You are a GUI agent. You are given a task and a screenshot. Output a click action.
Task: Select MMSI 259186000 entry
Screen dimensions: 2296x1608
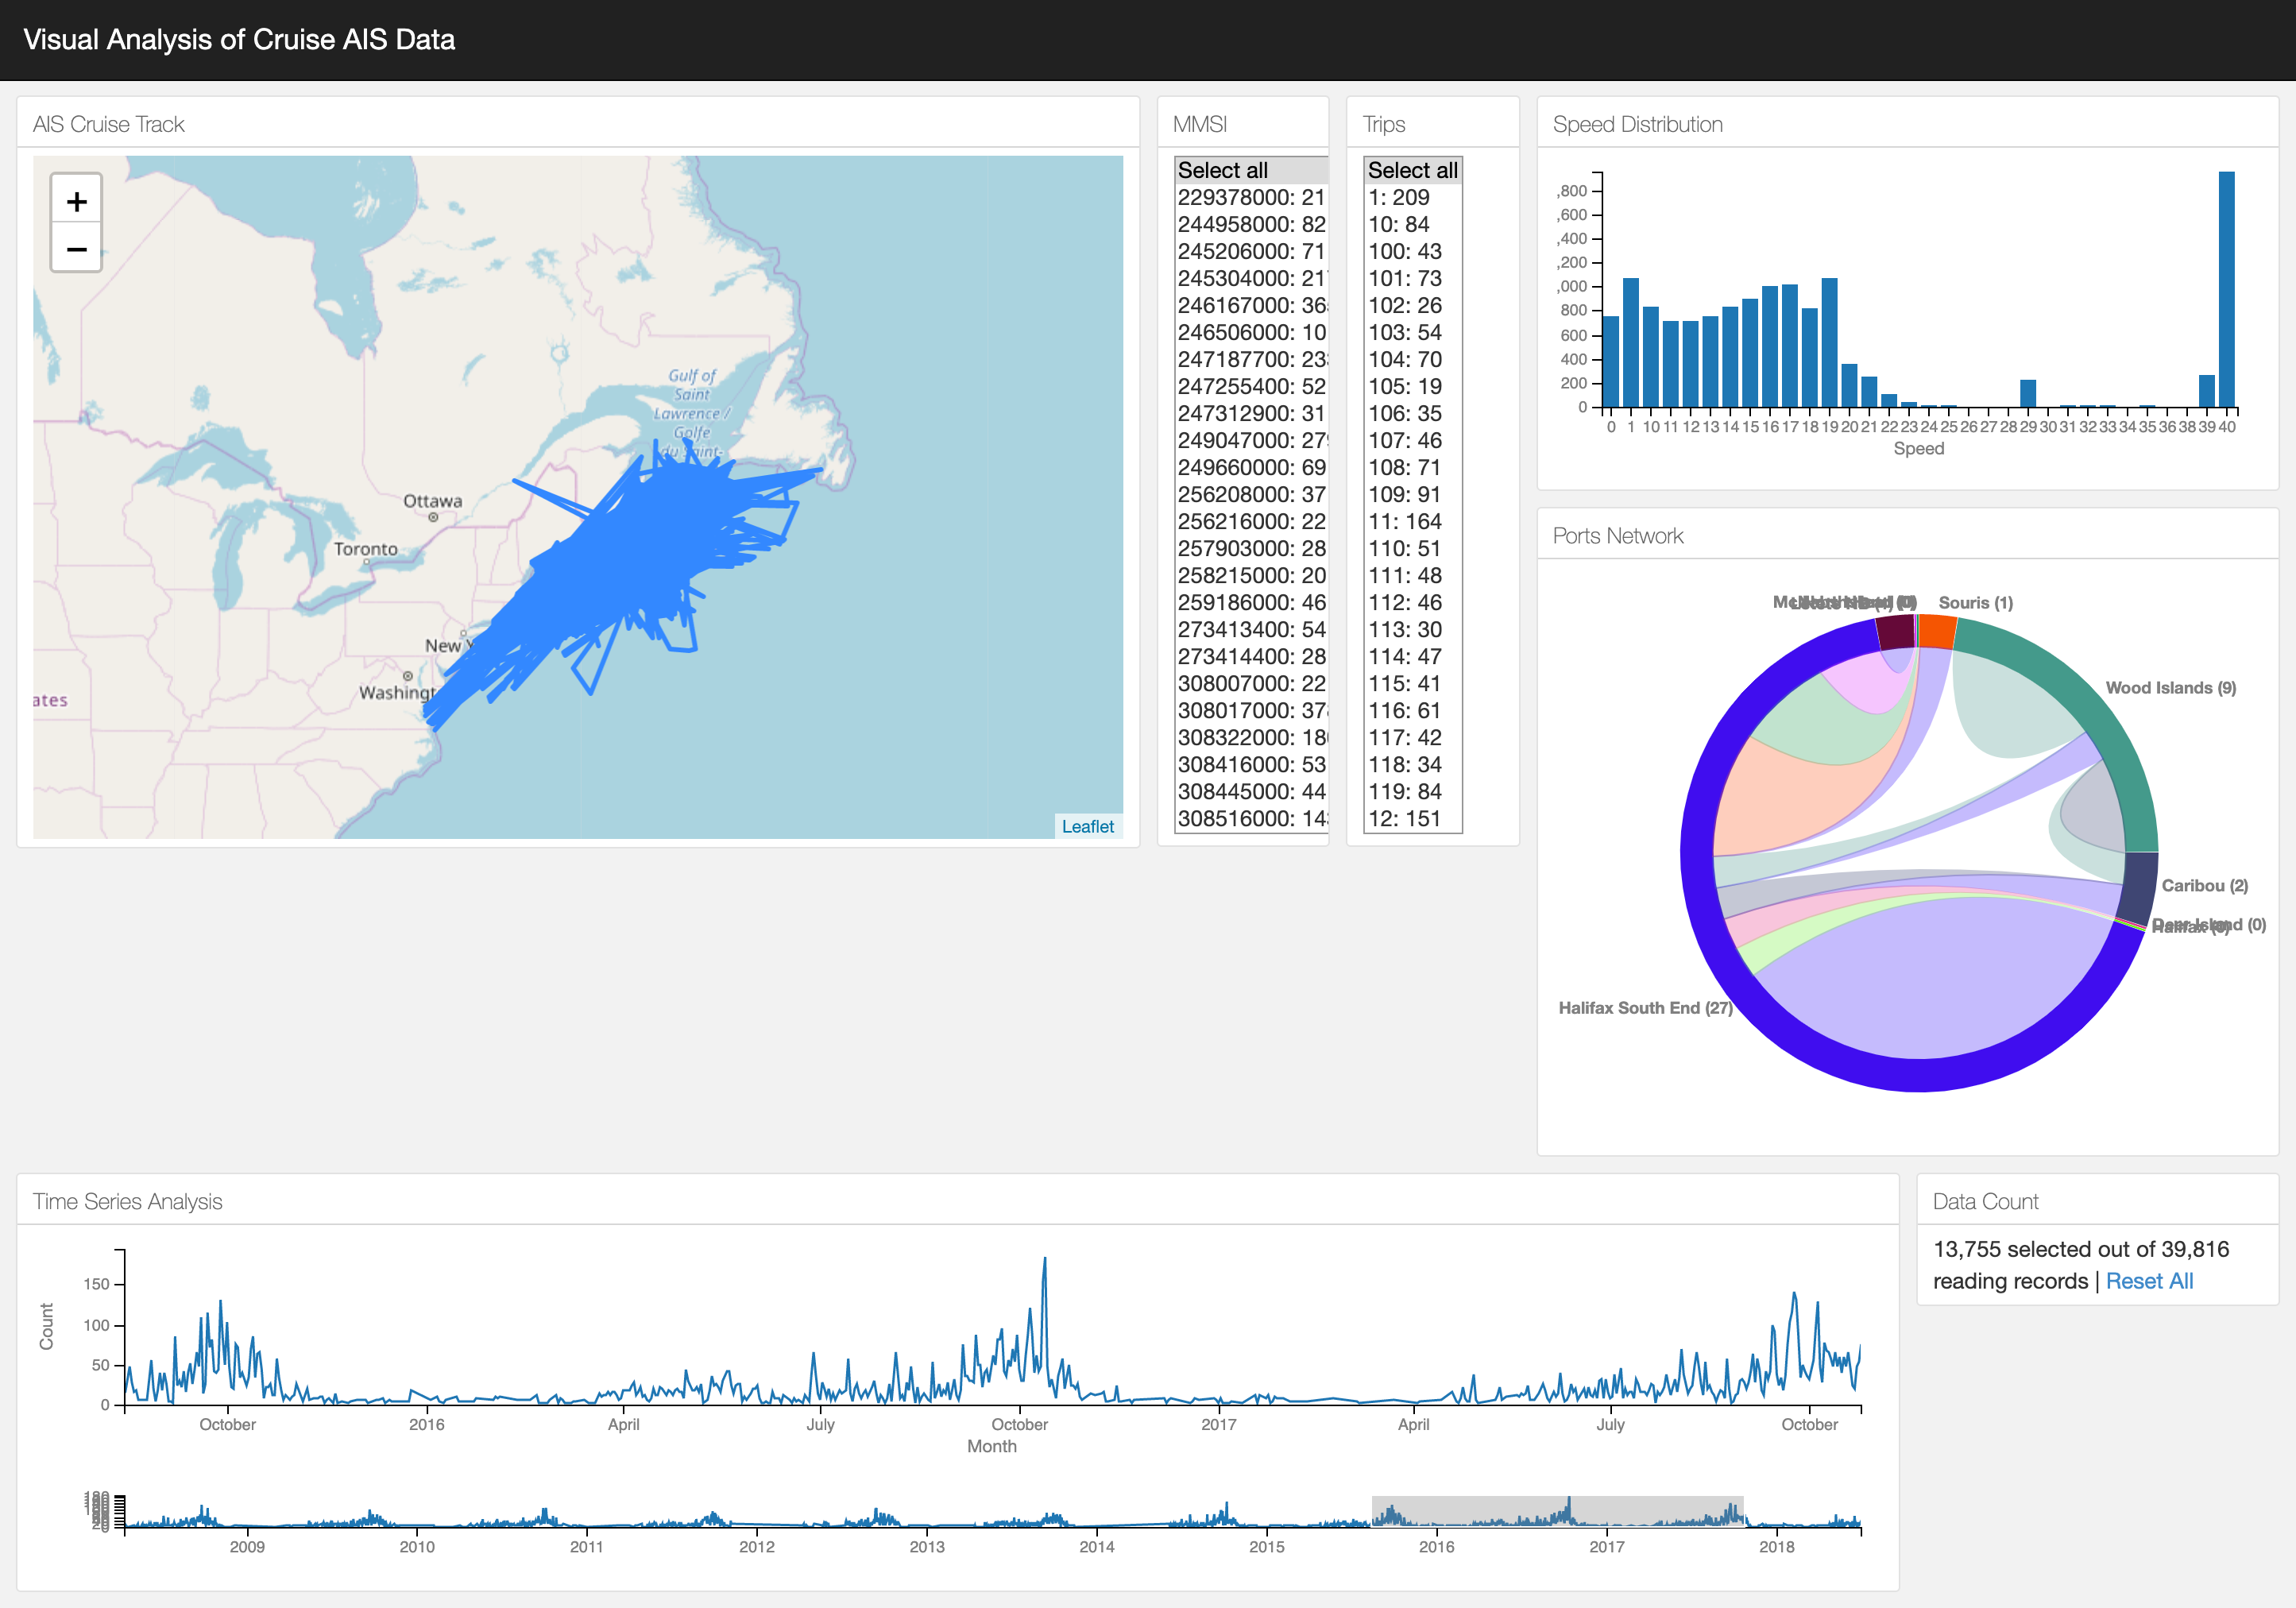1251,602
